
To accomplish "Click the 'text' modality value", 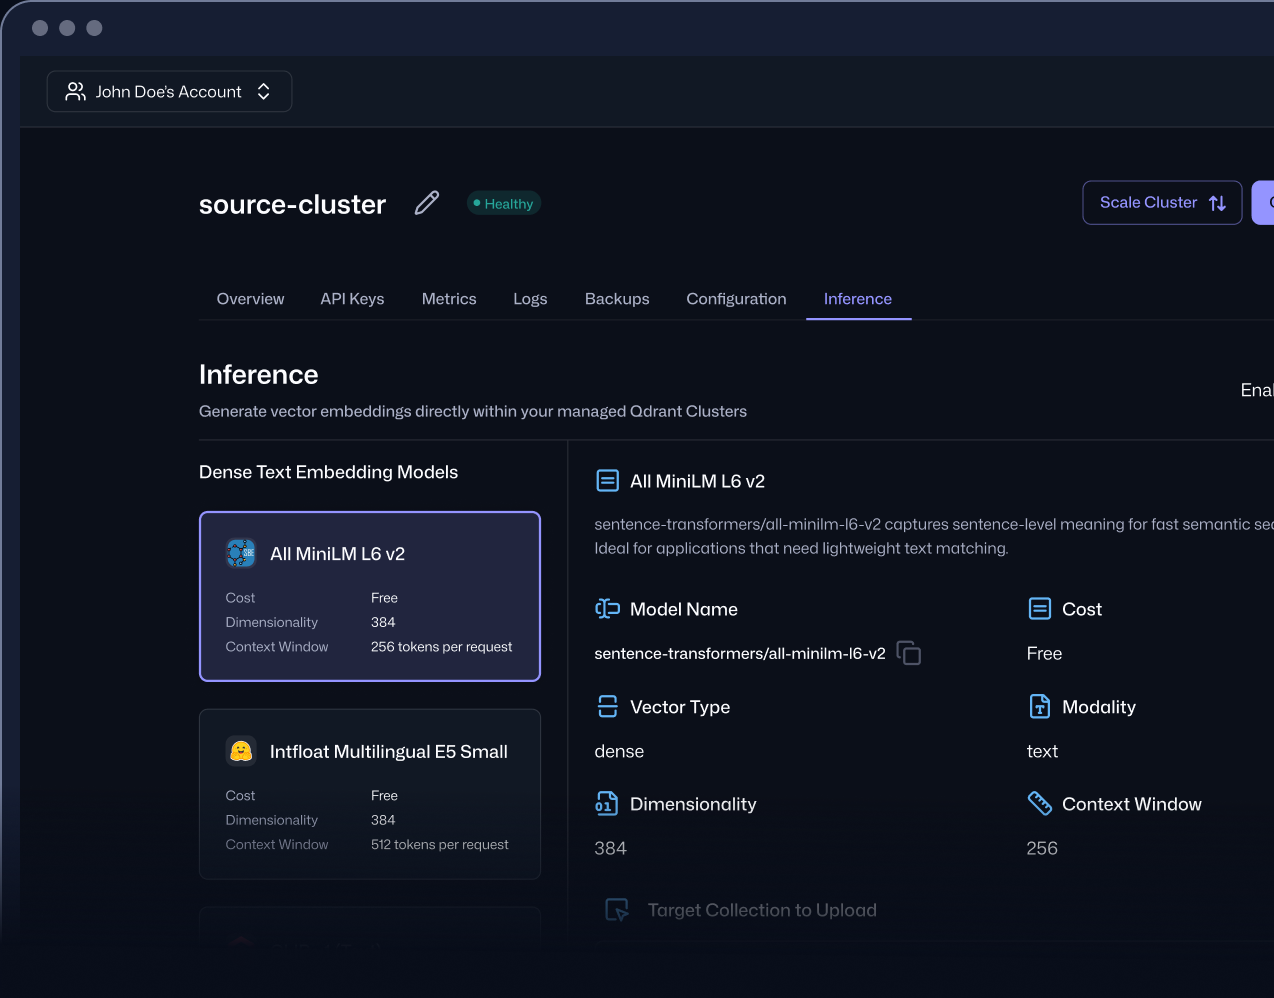I will tap(1042, 751).
